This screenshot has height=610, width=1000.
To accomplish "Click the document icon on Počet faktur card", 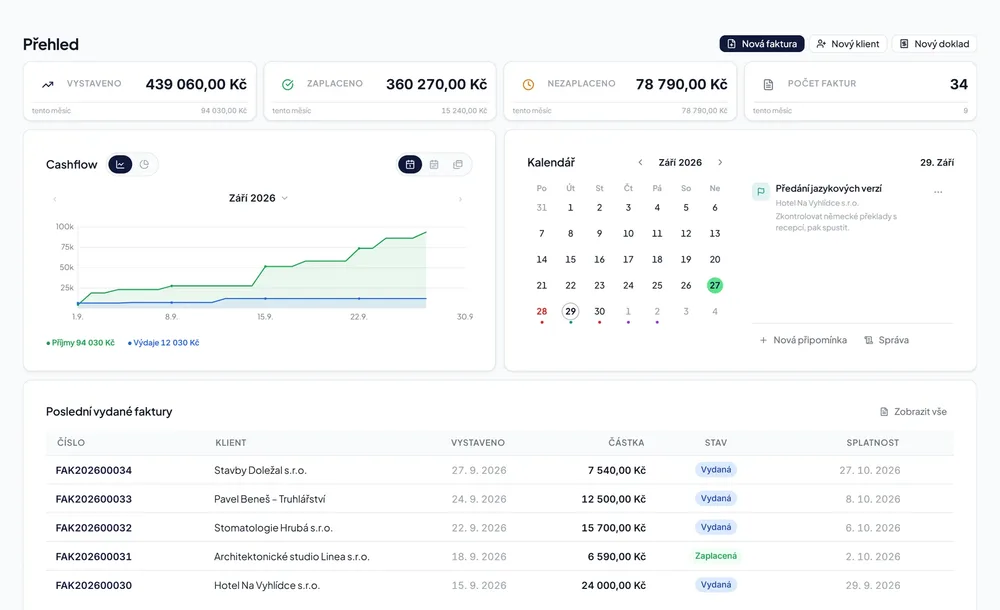I will pyautogui.click(x=768, y=84).
